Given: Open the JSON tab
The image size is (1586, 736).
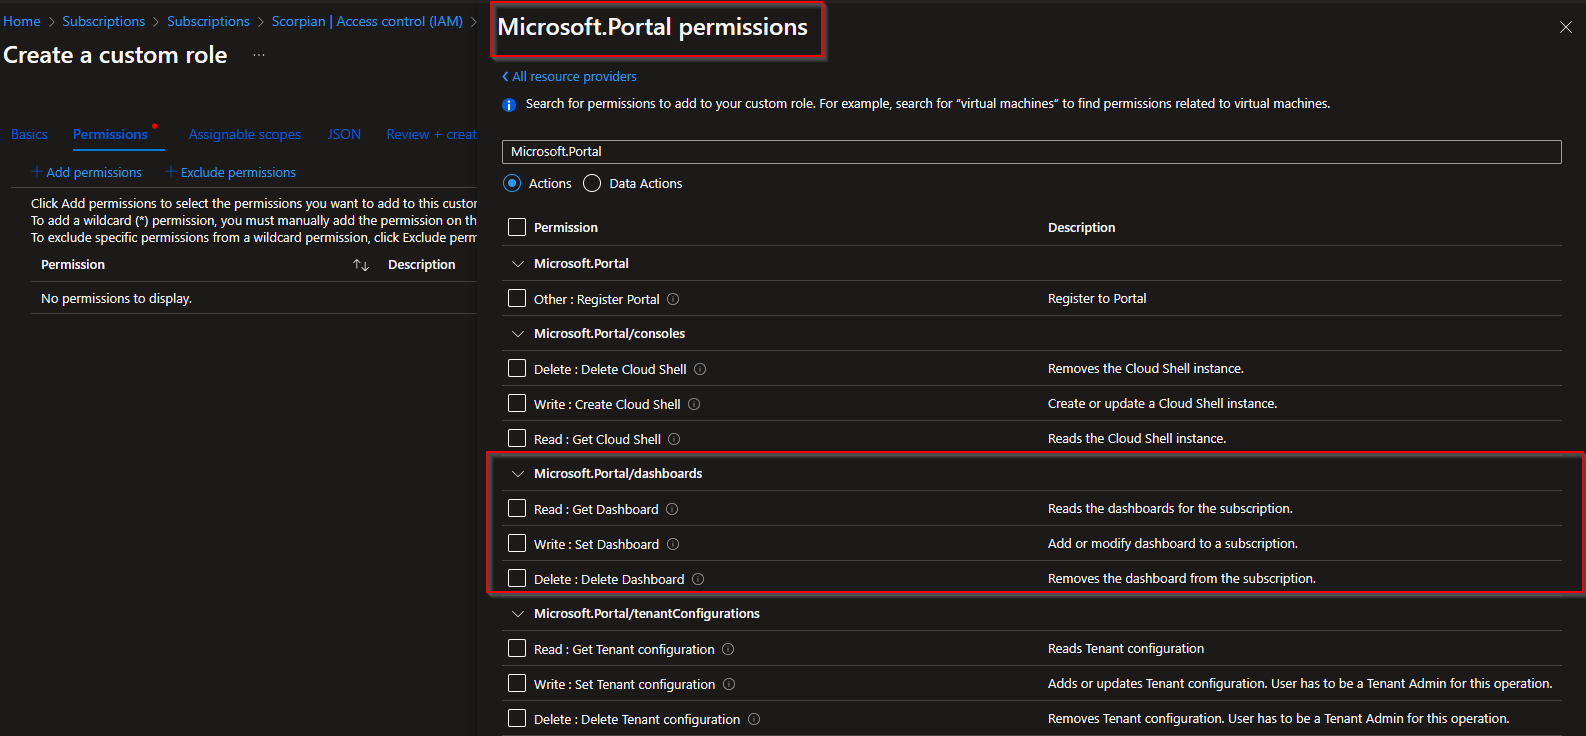Looking at the screenshot, I should [x=344, y=134].
